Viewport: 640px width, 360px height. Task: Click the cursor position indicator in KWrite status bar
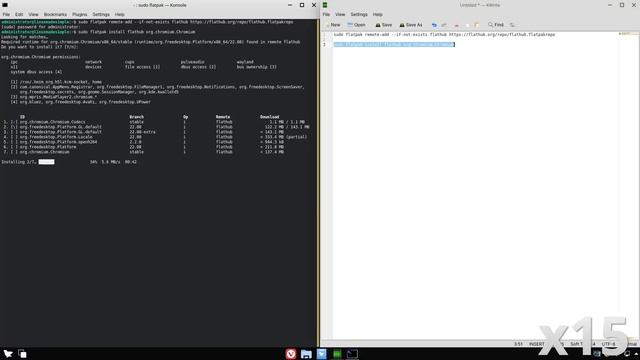[x=518, y=344]
